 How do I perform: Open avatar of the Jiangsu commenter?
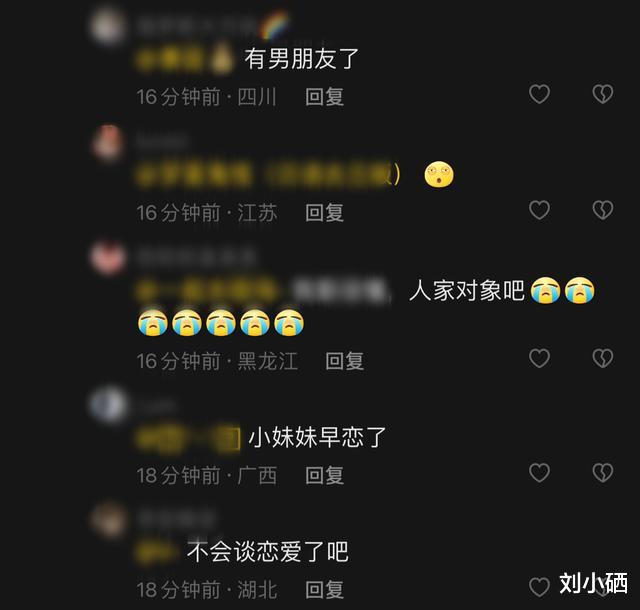pyautogui.click(x=107, y=142)
